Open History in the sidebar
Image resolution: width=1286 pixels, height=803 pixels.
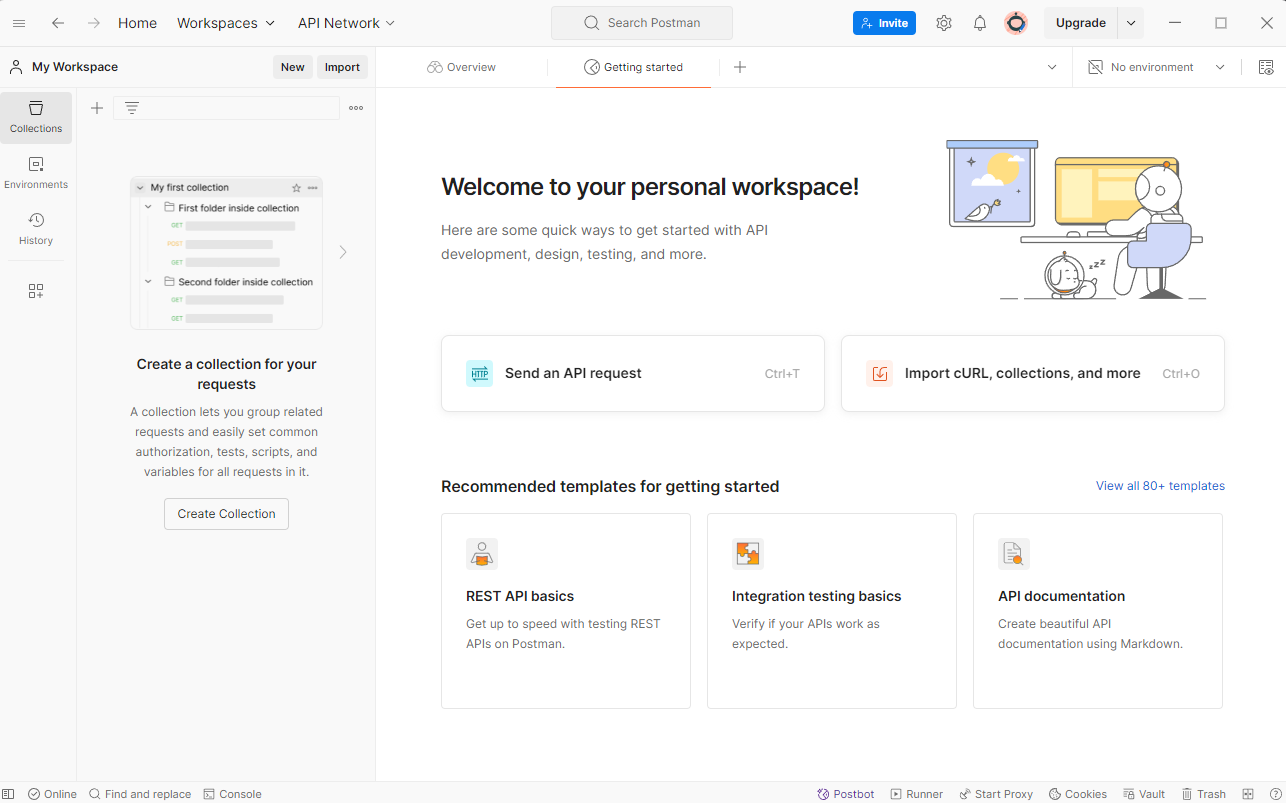[x=36, y=229]
